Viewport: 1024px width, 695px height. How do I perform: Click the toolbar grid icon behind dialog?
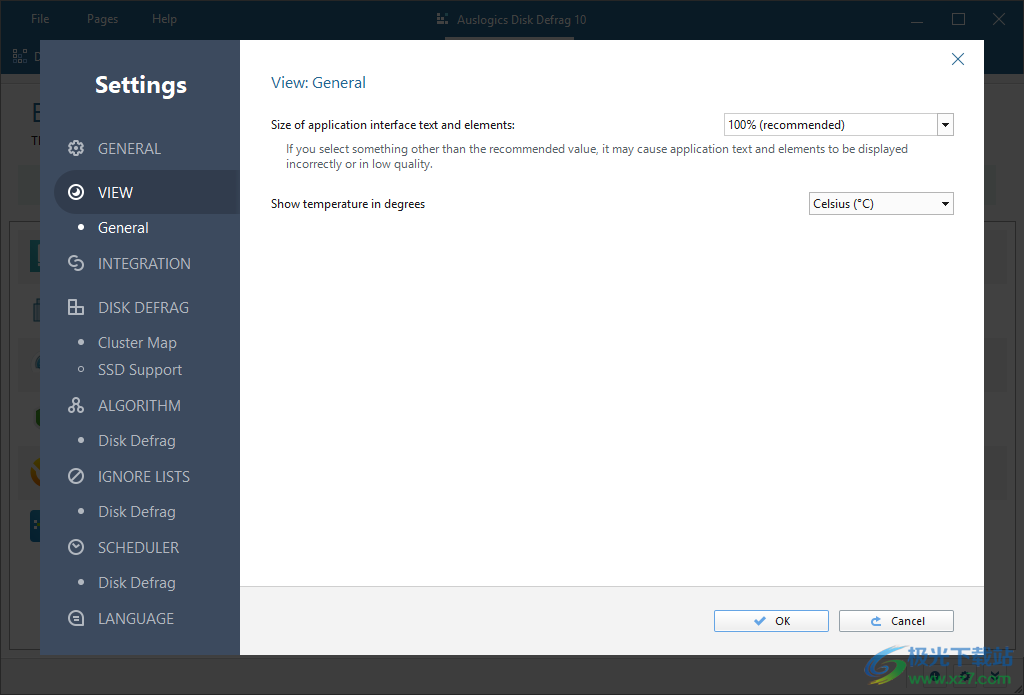[20, 56]
